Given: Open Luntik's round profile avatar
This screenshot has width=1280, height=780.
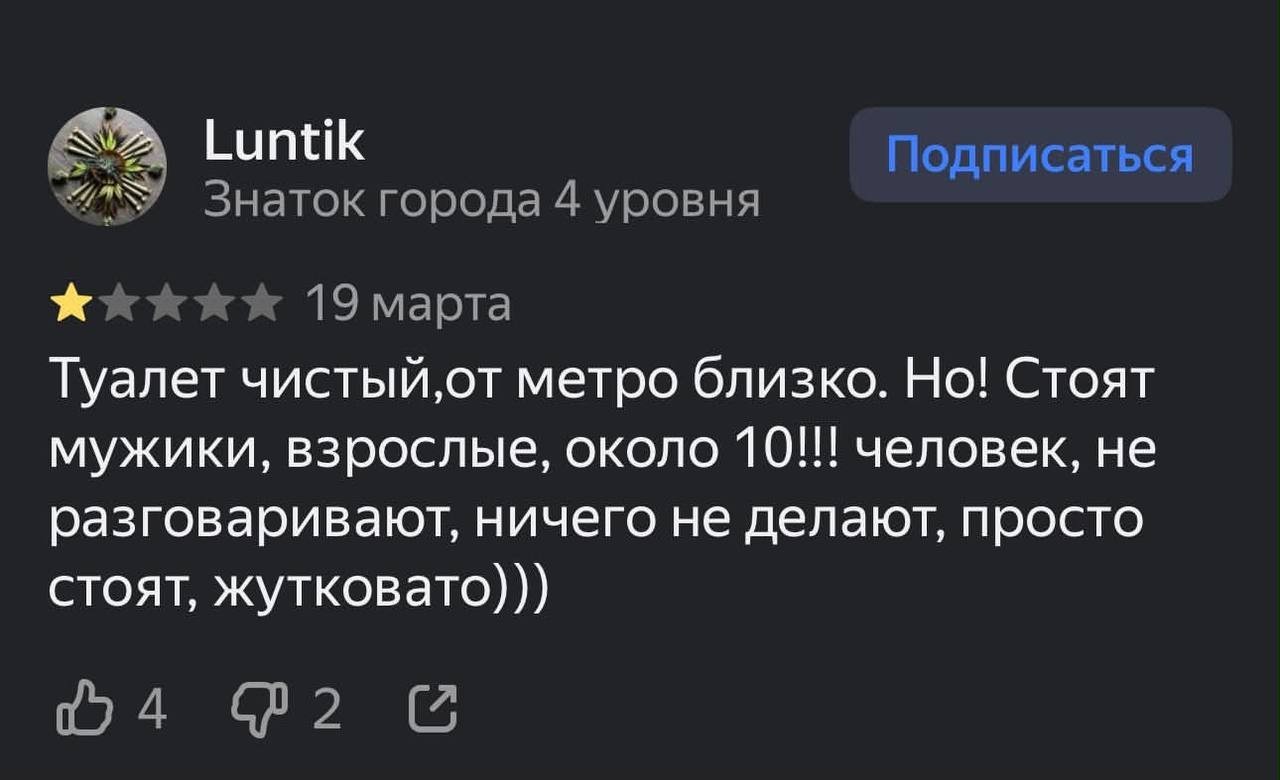Looking at the screenshot, I should click(106, 166).
